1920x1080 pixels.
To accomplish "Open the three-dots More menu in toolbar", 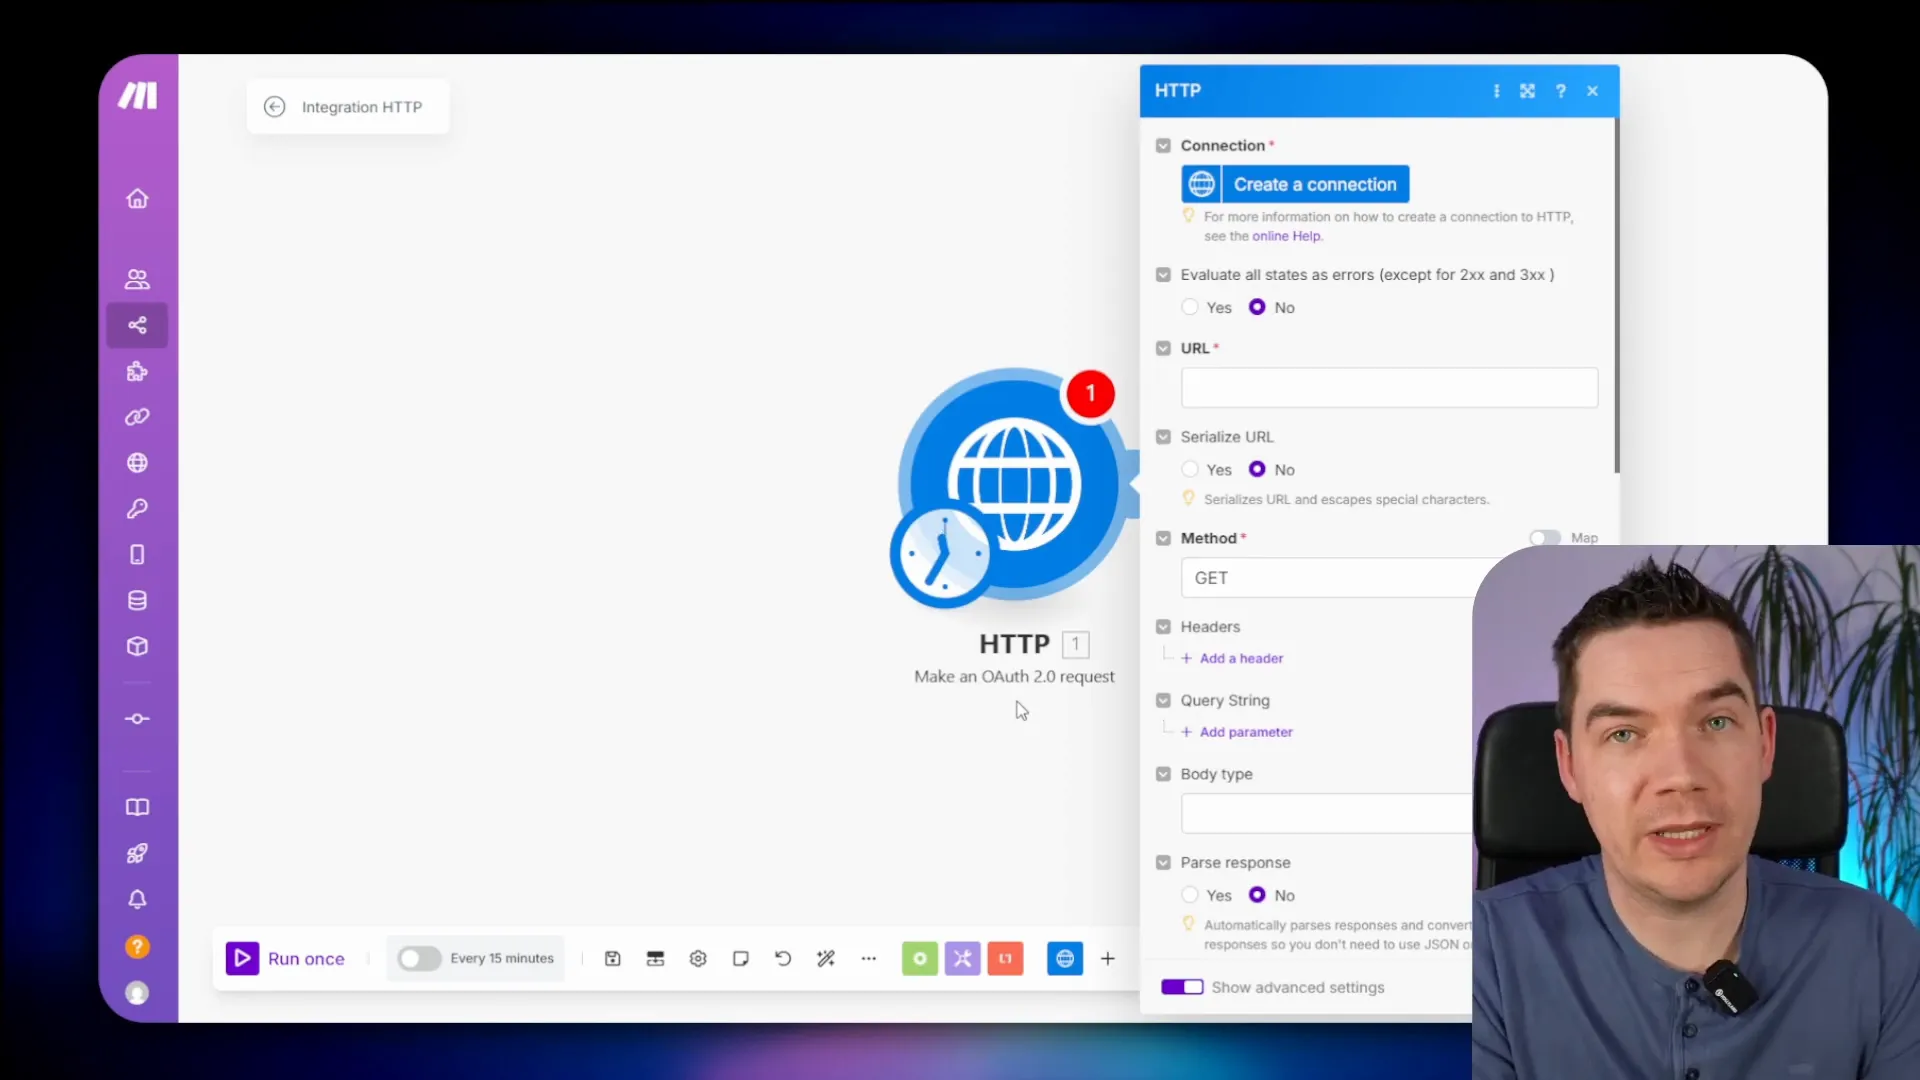I will (869, 958).
